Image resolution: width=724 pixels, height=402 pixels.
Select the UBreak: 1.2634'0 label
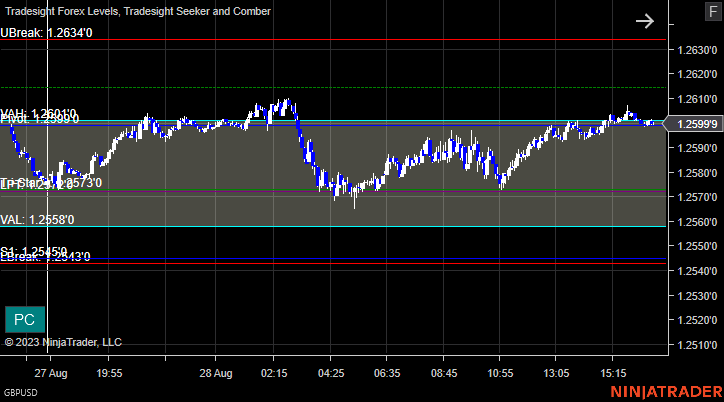tap(46, 33)
